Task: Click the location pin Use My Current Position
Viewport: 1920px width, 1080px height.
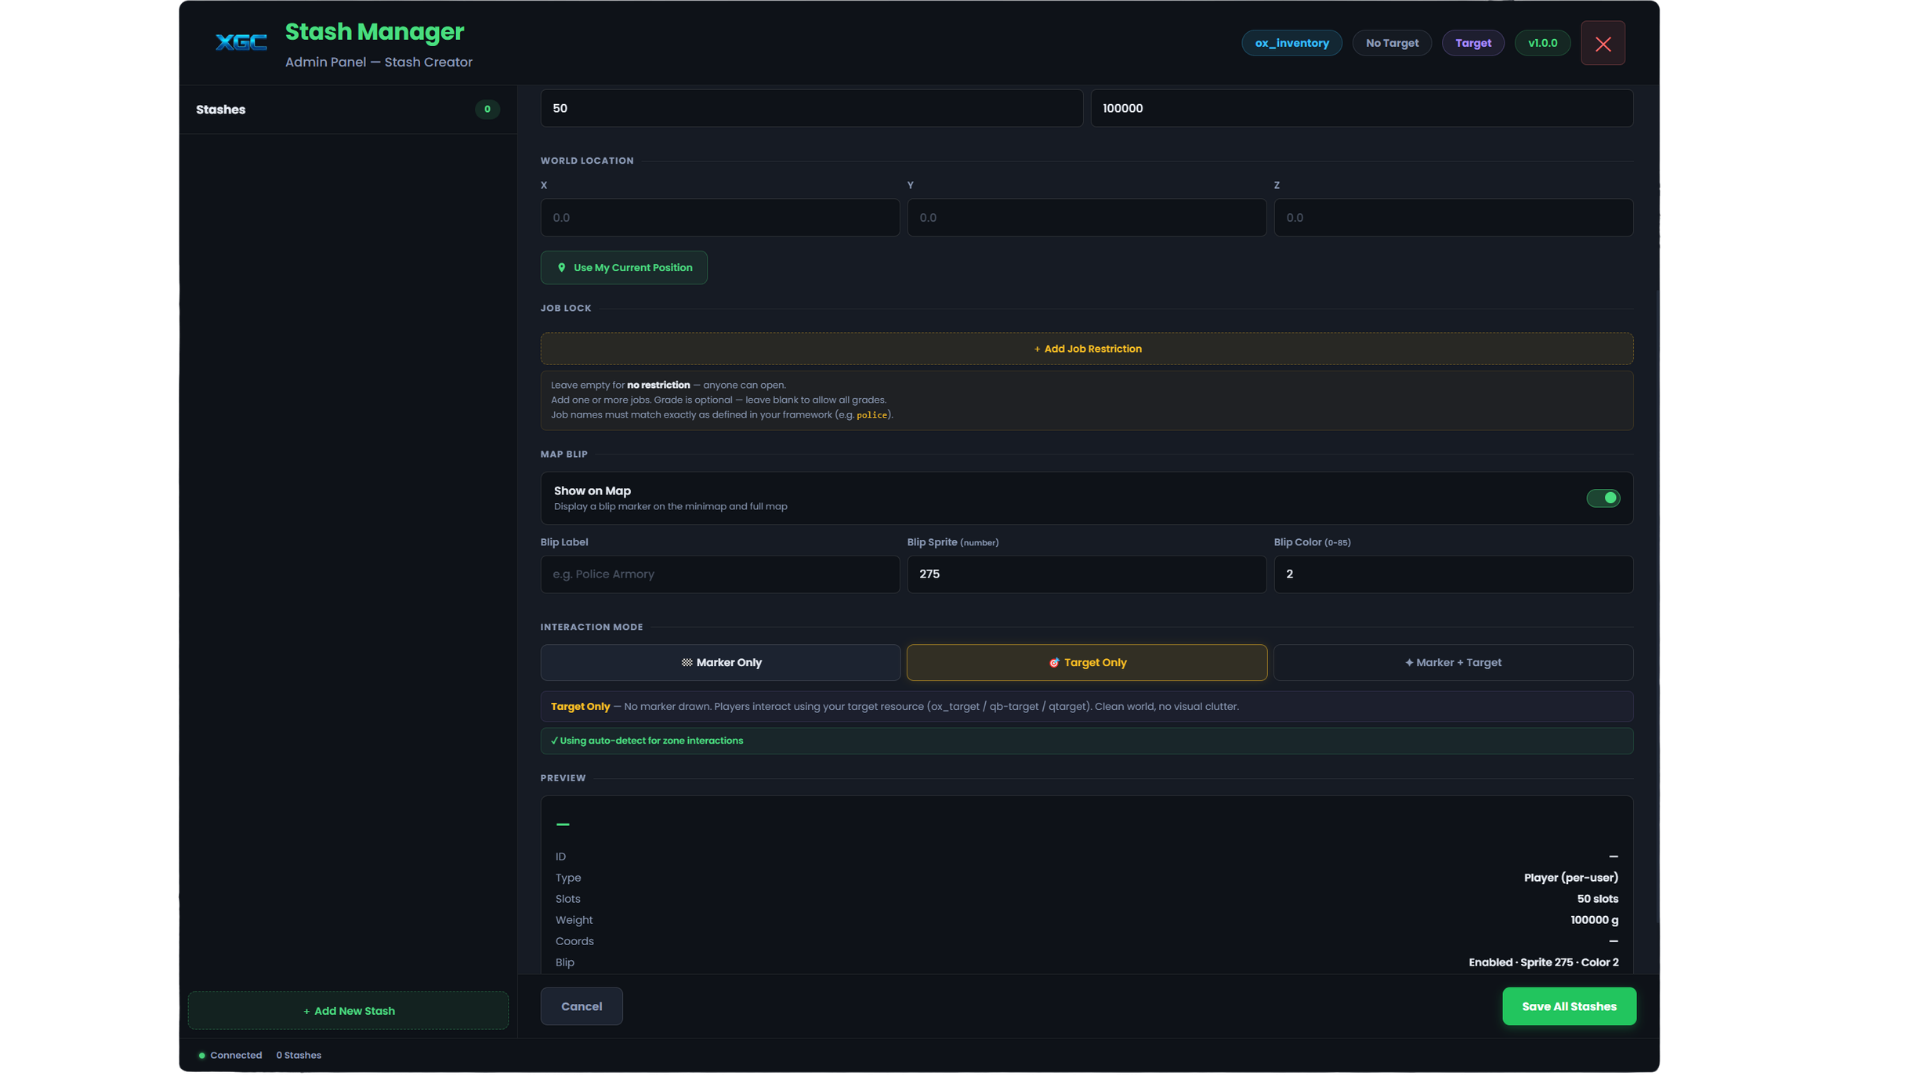Action: click(x=624, y=268)
